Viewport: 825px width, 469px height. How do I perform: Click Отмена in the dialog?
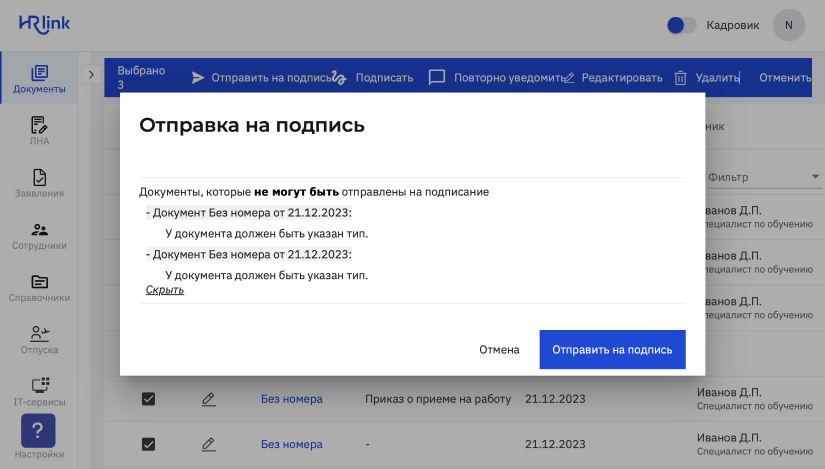pos(499,350)
